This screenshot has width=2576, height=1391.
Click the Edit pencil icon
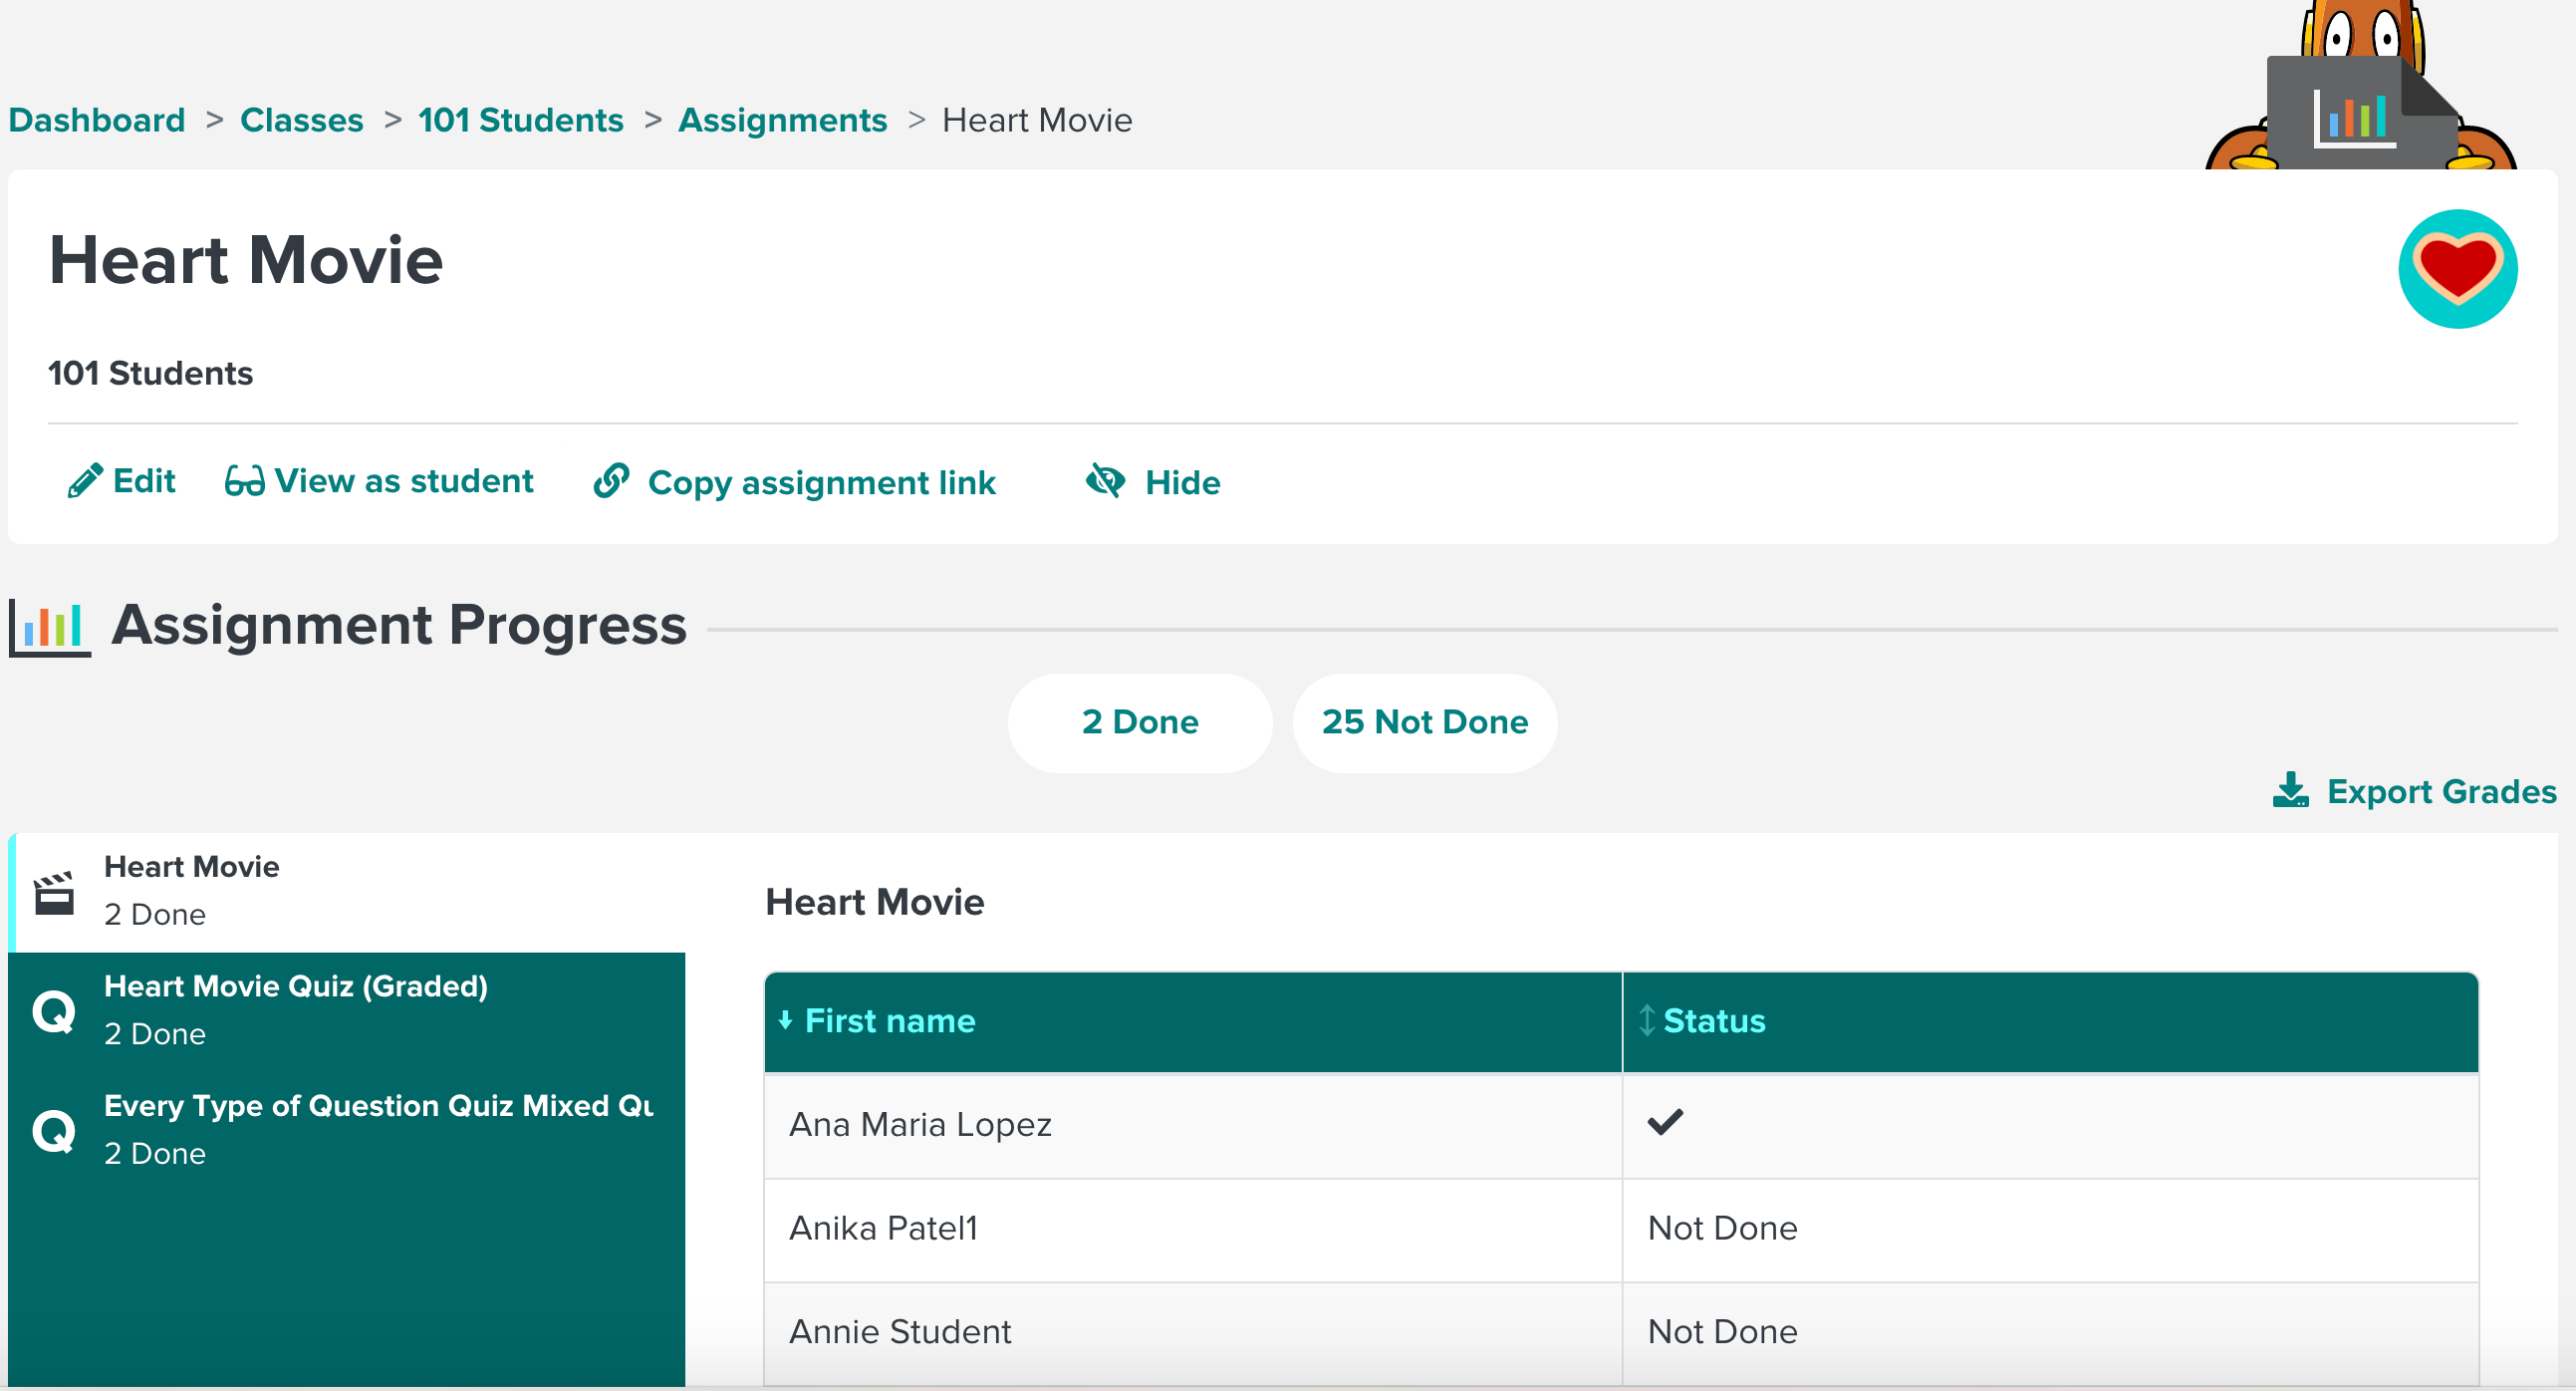(86, 481)
